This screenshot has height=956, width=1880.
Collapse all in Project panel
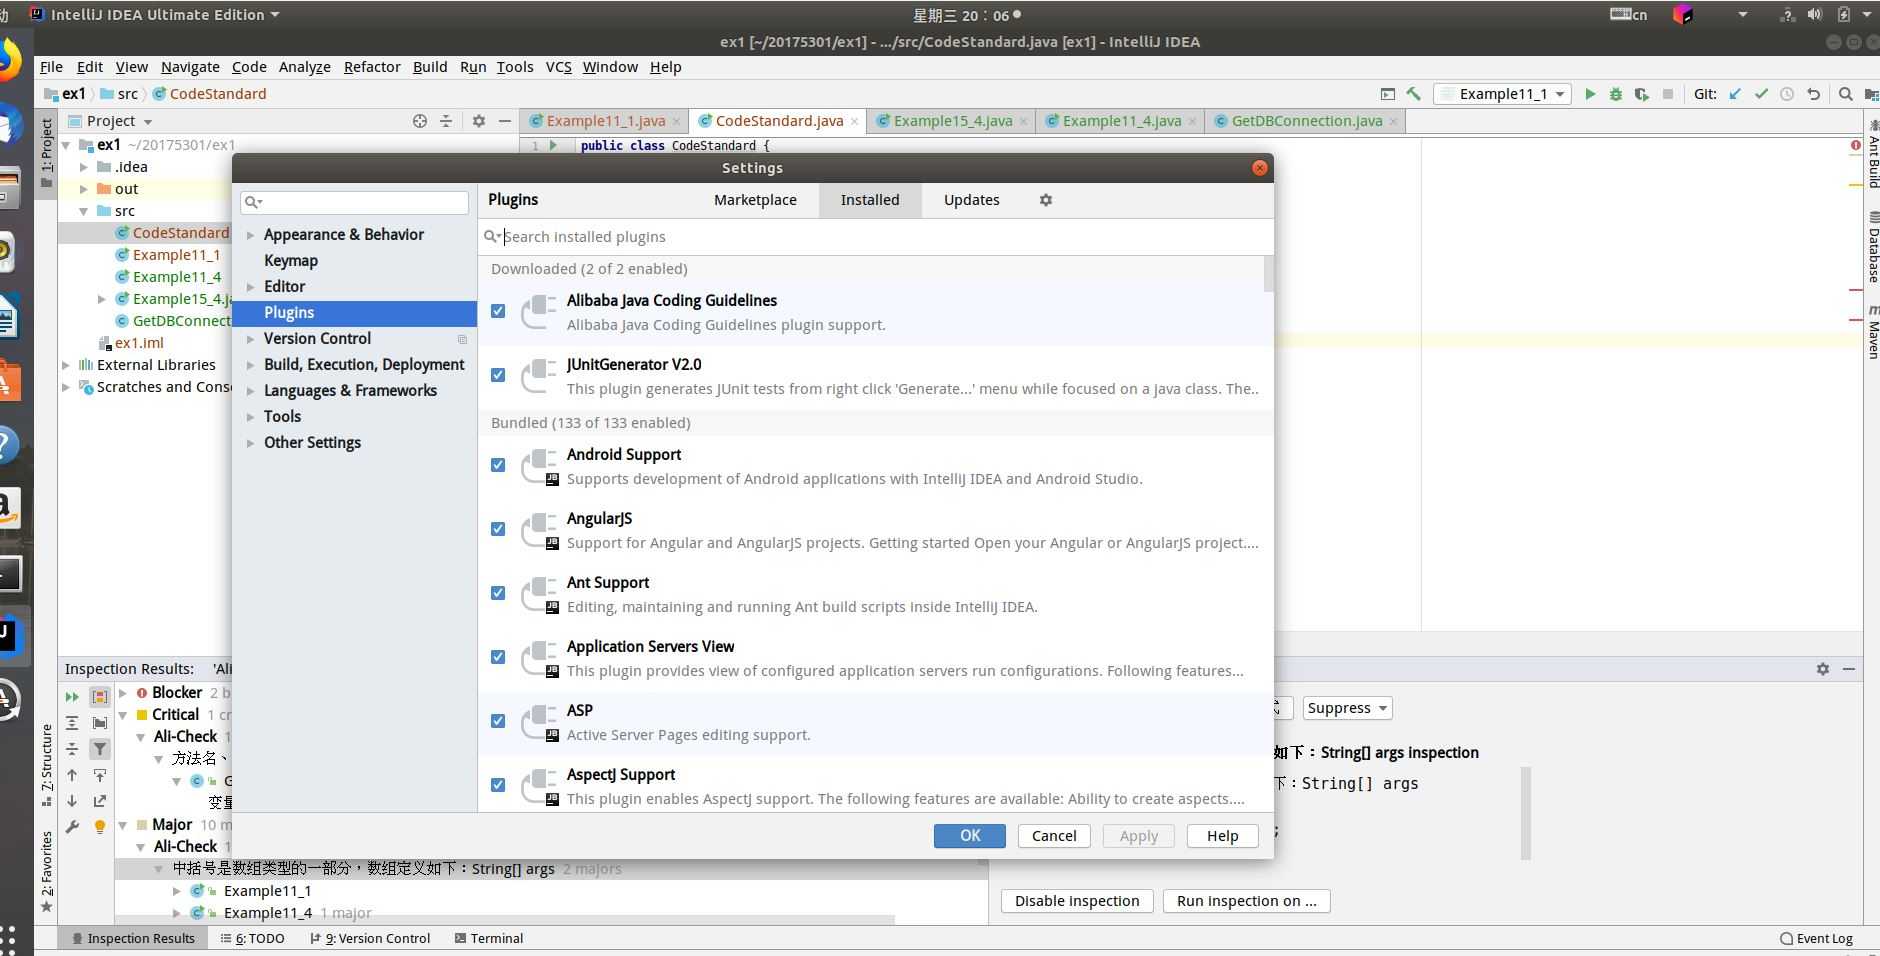(446, 121)
